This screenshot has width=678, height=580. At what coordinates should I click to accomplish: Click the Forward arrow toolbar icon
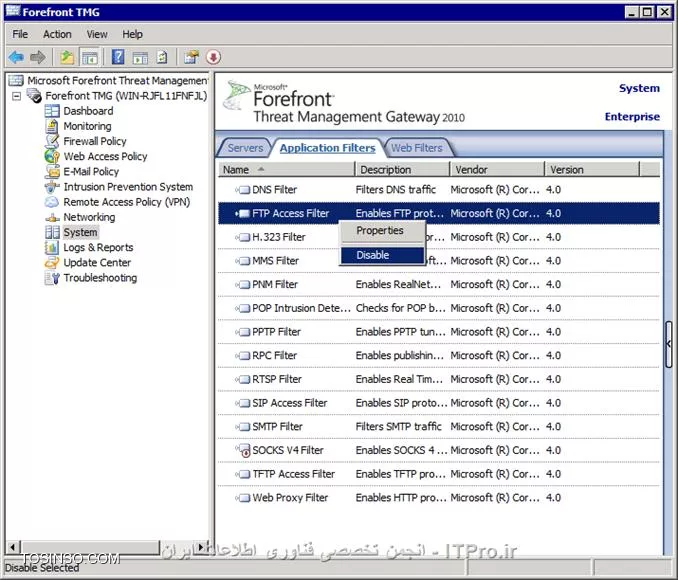click(x=38, y=57)
